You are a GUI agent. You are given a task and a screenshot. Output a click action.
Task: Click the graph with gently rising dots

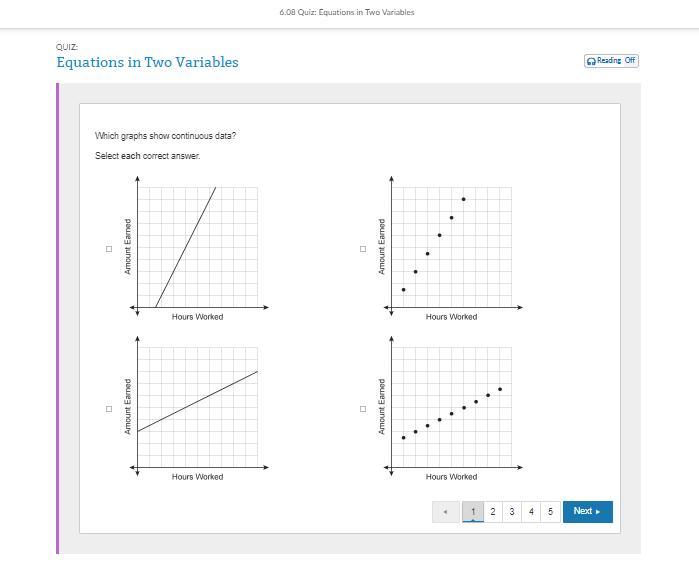click(x=451, y=407)
